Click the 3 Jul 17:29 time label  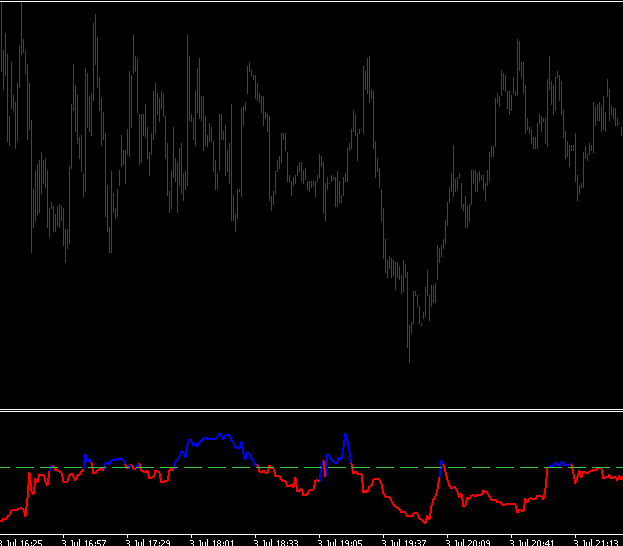pos(148,543)
